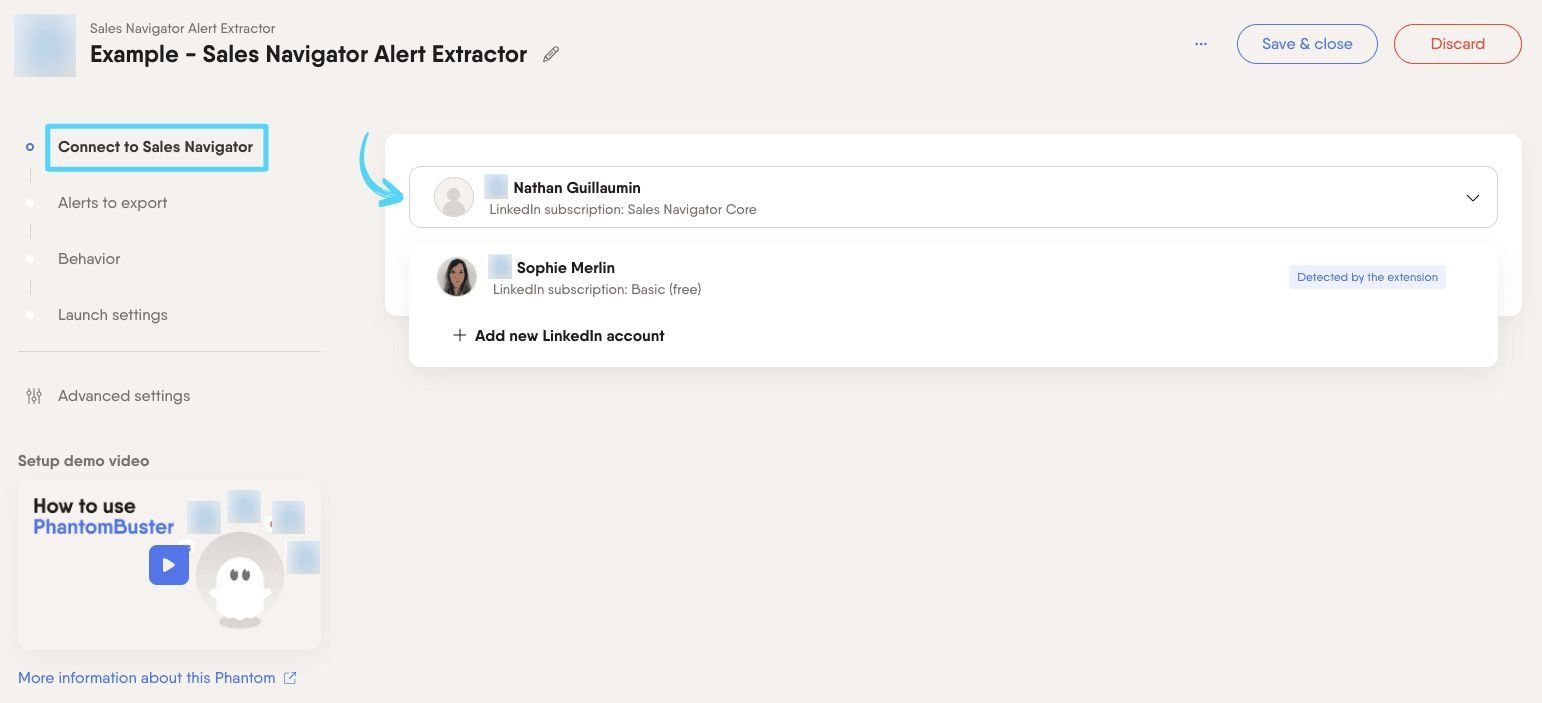1542x703 pixels.
Task: Open the three-dot more options menu
Action: click(1201, 44)
